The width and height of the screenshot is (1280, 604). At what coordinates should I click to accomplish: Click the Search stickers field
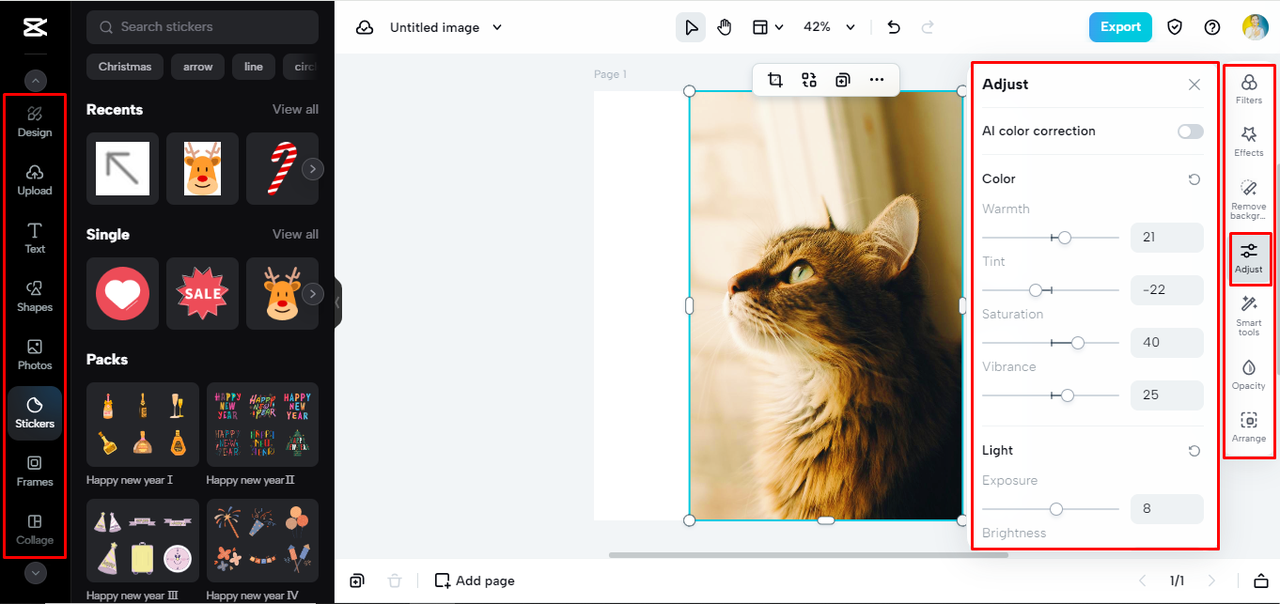203,27
